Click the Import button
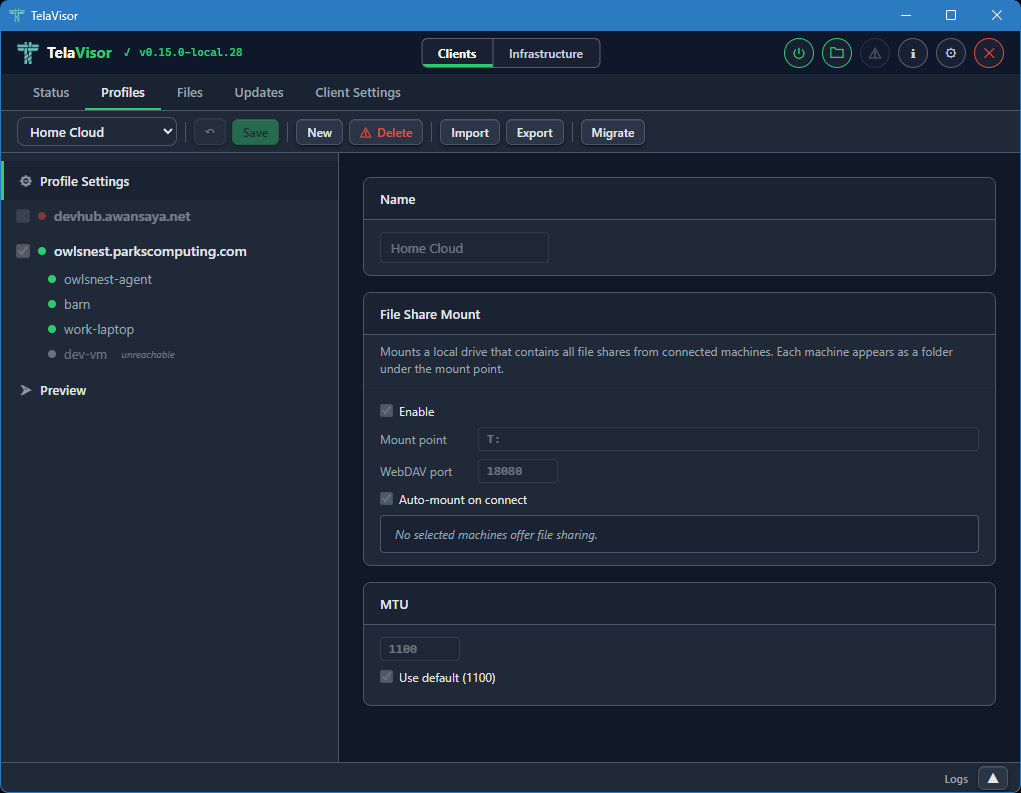The image size is (1021, 793). (x=469, y=132)
